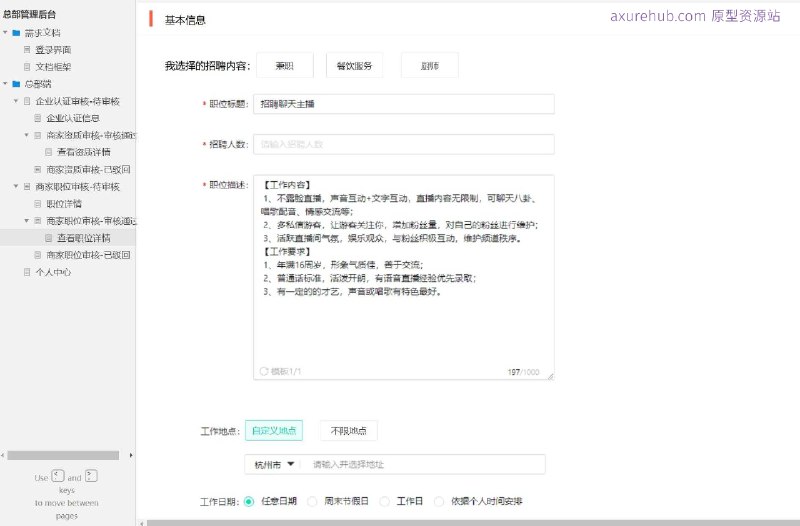Open the 商家资质审核-已驳回 page

(88, 169)
